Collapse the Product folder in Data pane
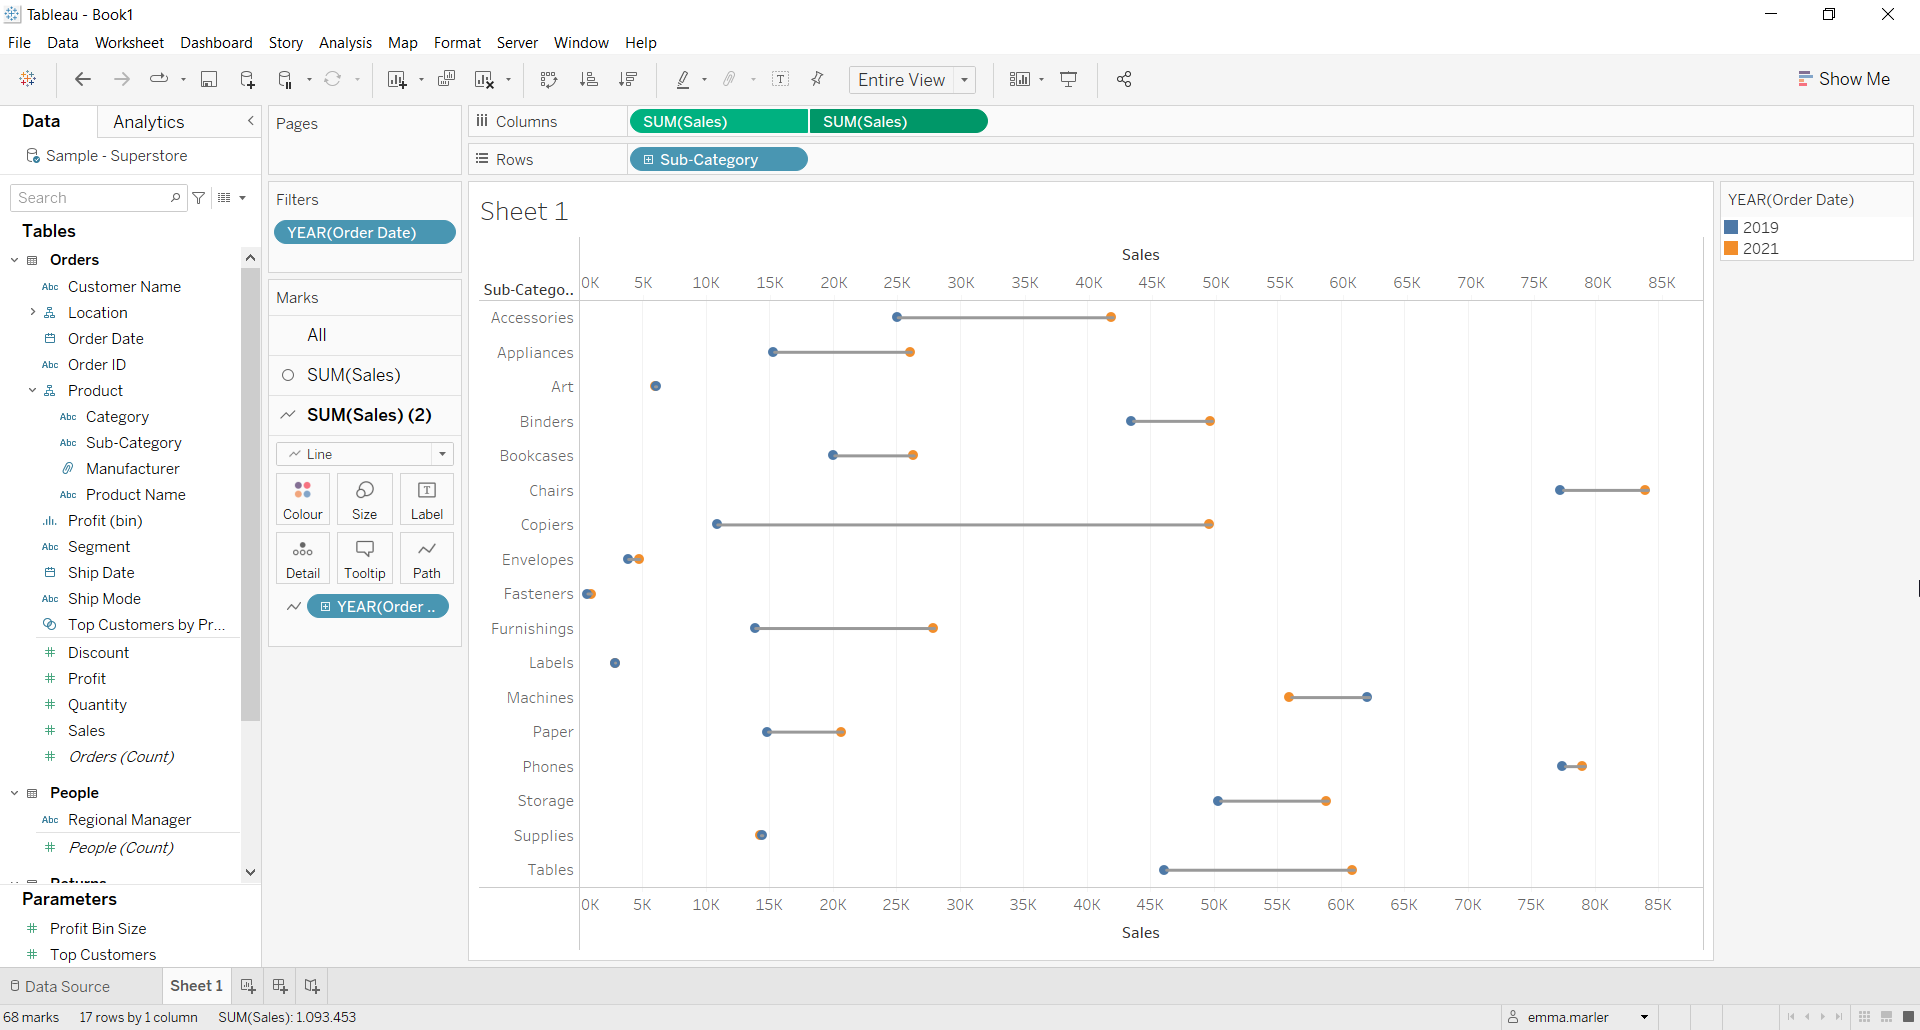The height and width of the screenshot is (1030, 1920). [32, 391]
